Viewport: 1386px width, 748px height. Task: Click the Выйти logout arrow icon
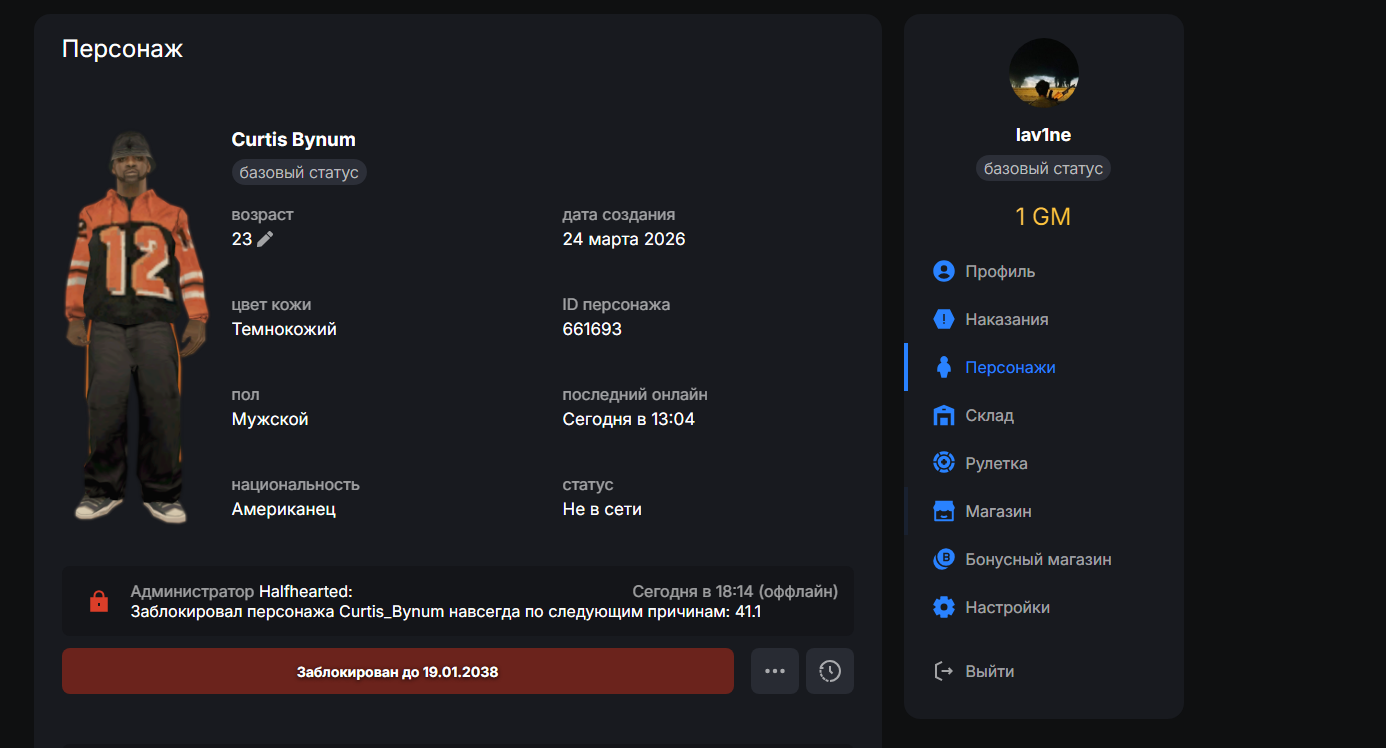click(943, 671)
